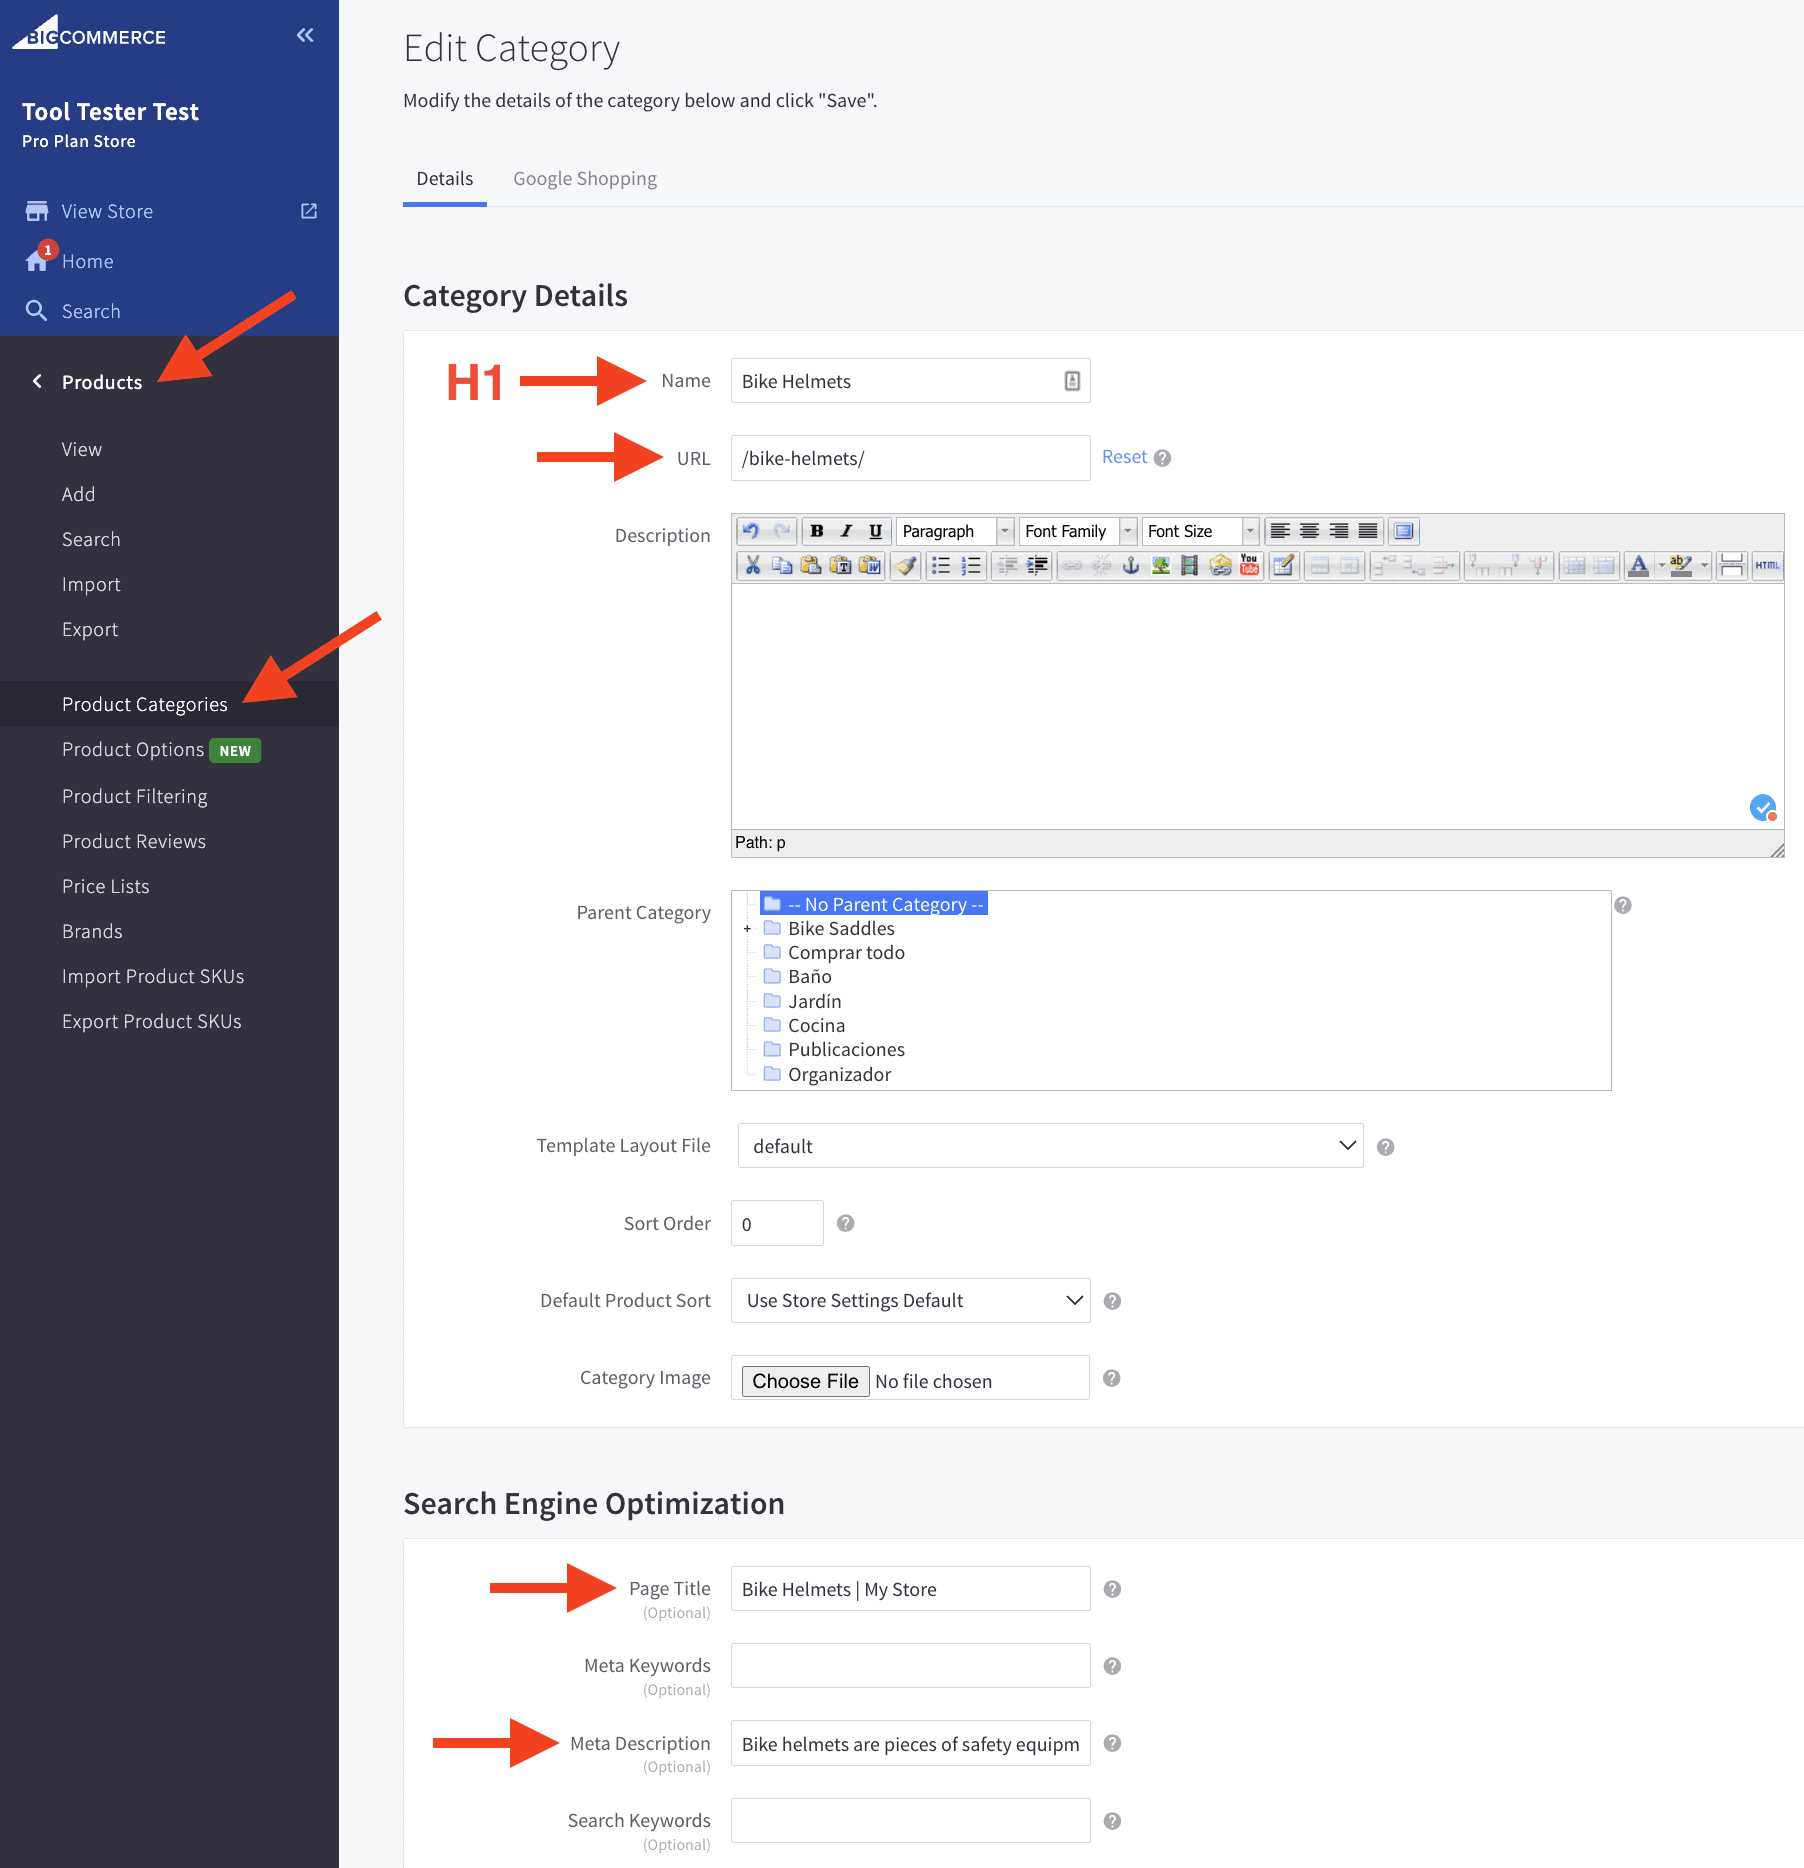This screenshot has height=1868, width=1804.
Task: Open store in new tab via external-link icon
Action: click(x=309, y=211)
